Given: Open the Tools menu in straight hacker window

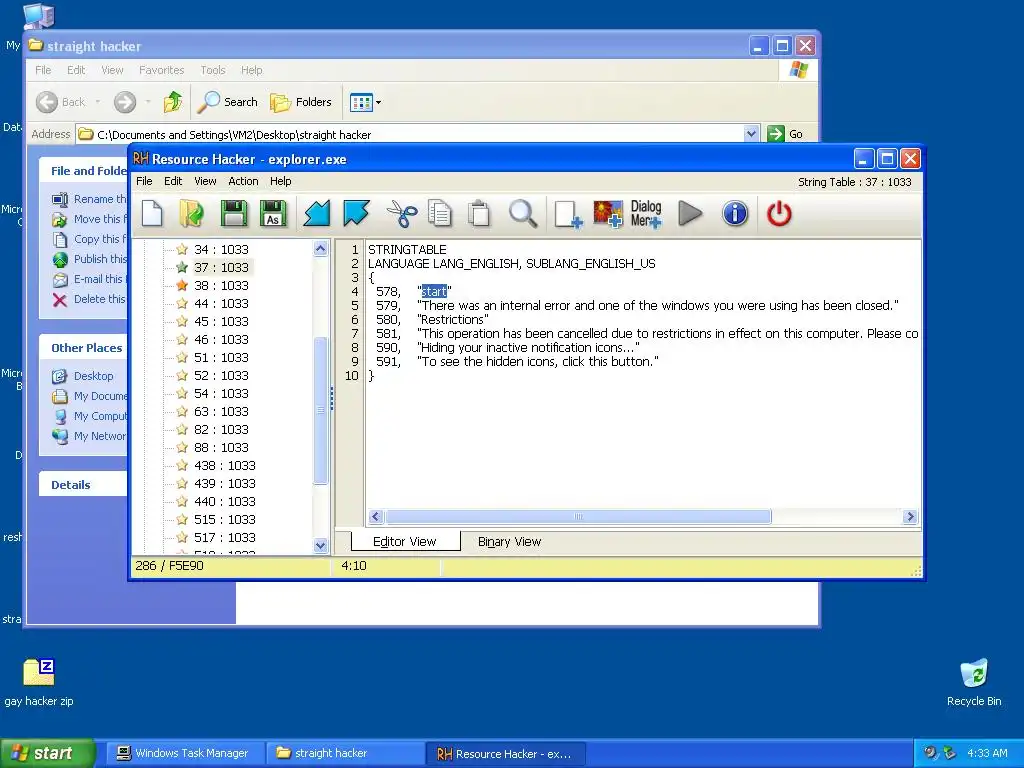Looking at the screenshot, I should (213, 70).
